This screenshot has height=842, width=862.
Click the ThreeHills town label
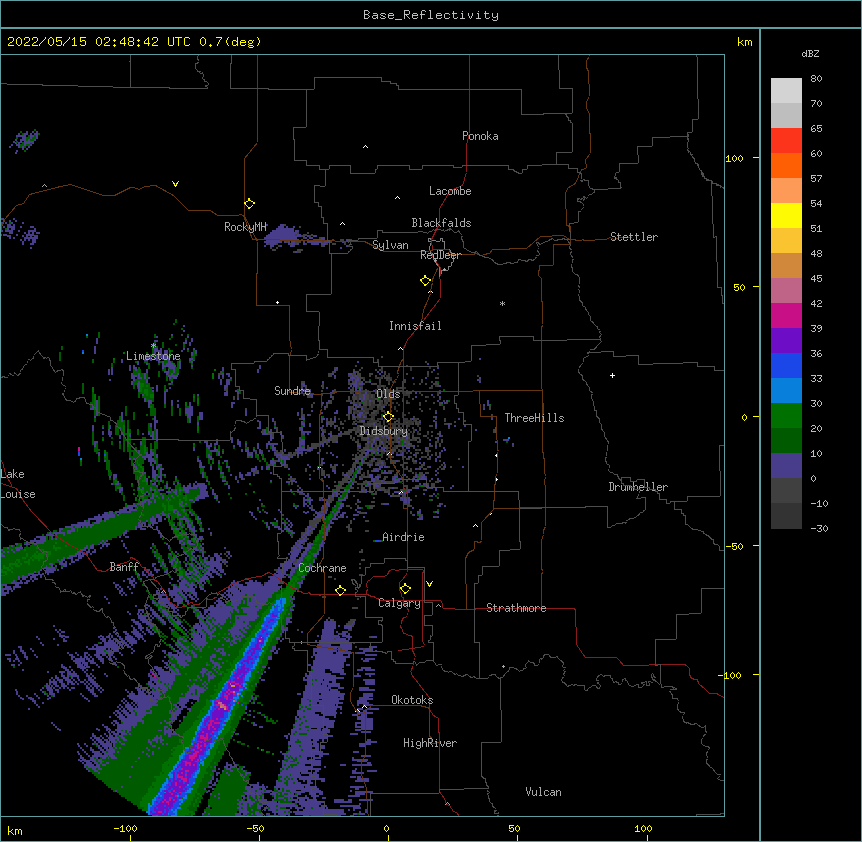pos(534,418)
